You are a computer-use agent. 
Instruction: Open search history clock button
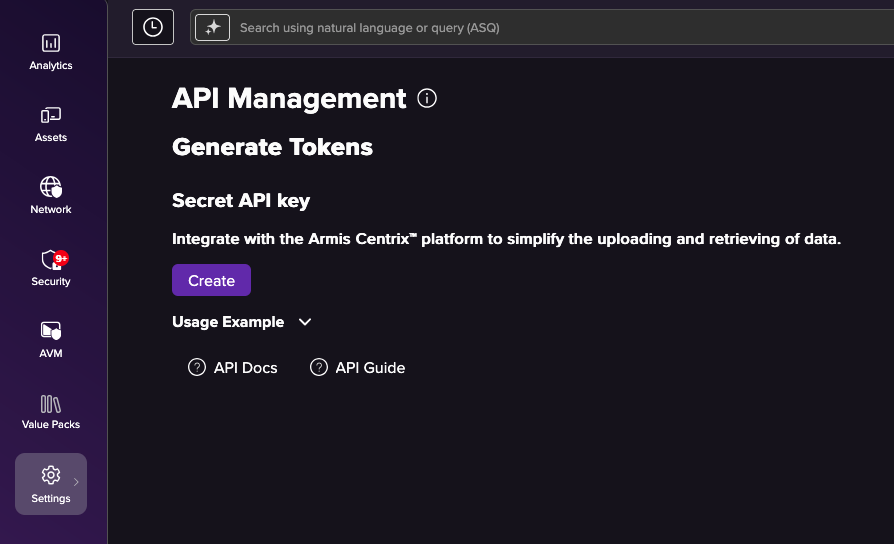(153, 27)
